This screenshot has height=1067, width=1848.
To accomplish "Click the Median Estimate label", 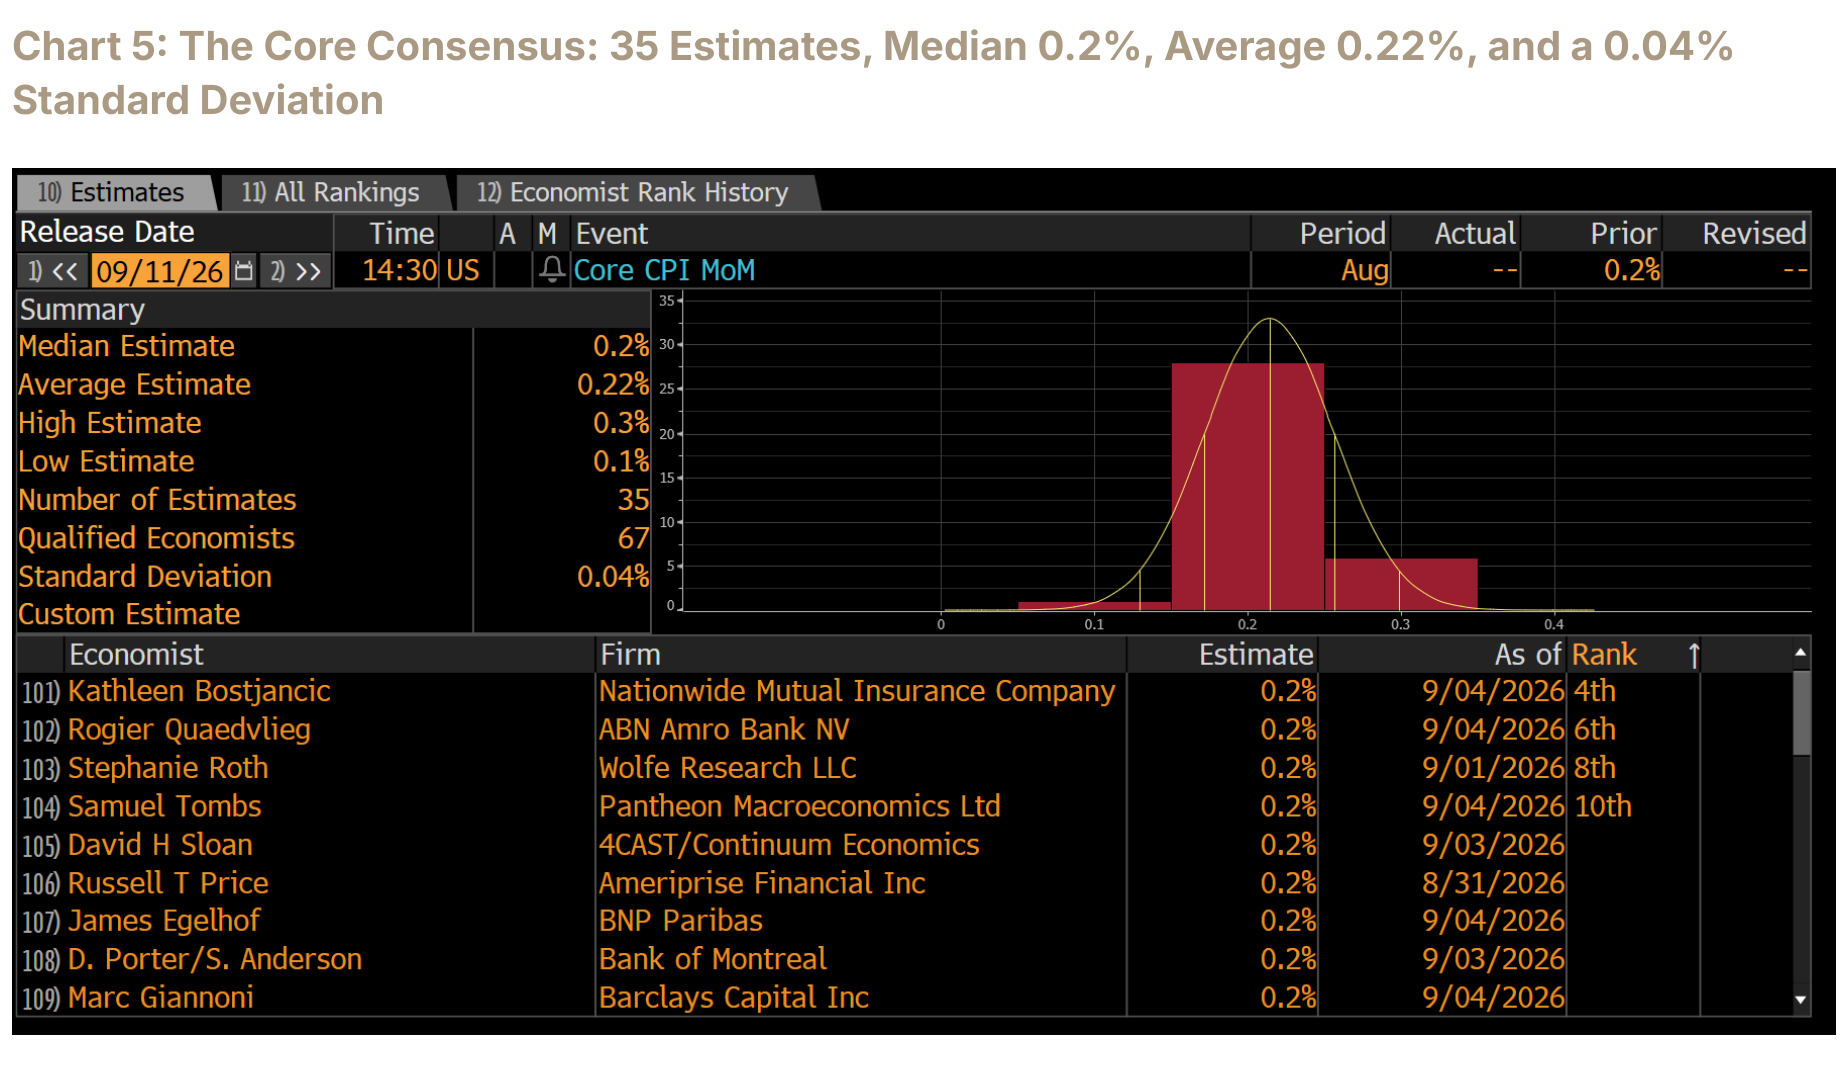I will tap(126, 346).
